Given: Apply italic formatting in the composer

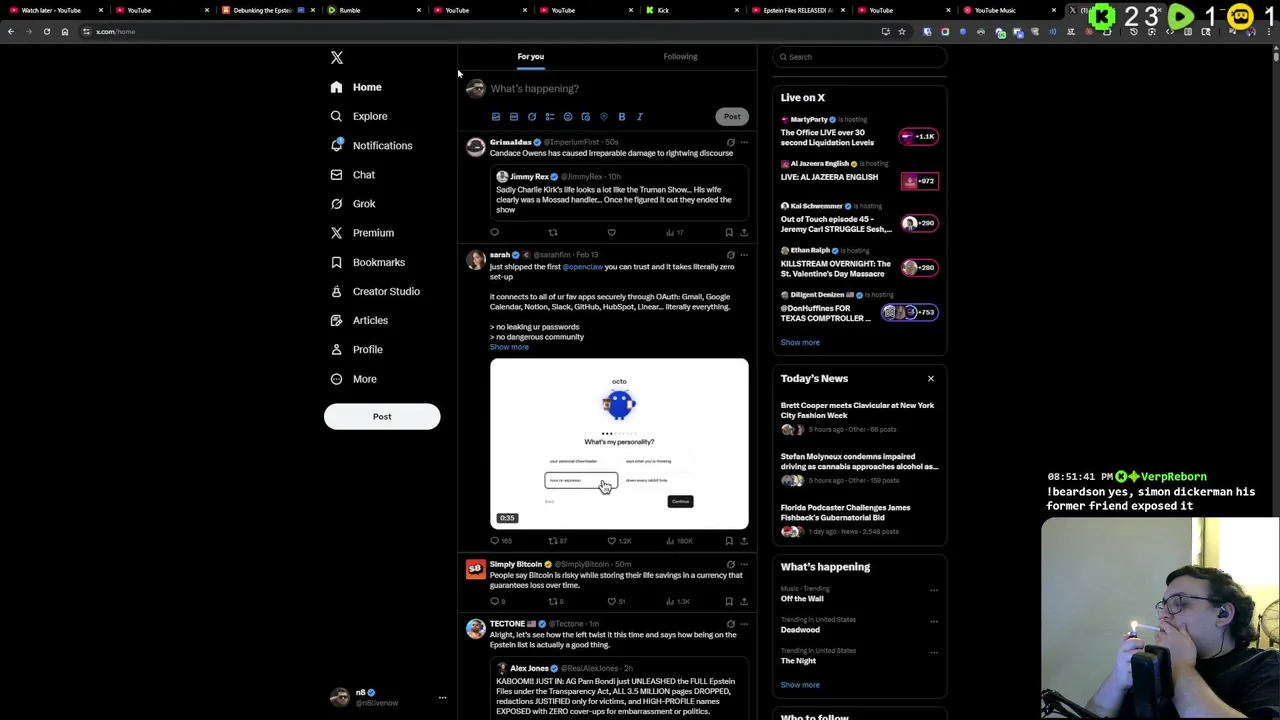Looking at the screenshot, I should [640, 117].
